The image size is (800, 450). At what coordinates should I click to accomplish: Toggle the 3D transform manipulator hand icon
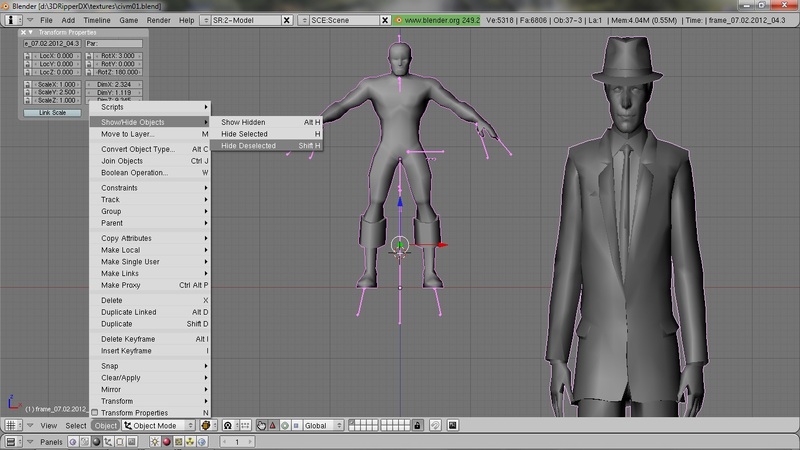261,426
